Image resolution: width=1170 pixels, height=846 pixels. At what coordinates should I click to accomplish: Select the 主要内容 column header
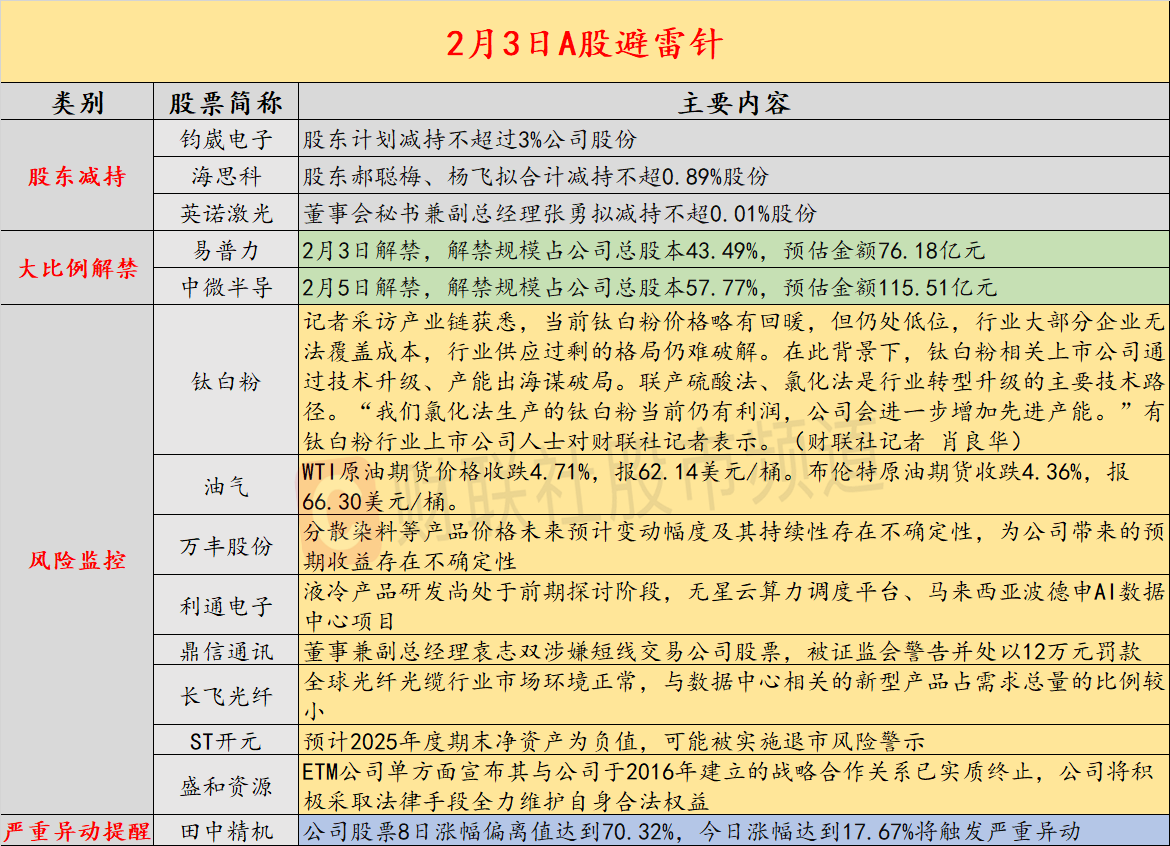click(734, 102)
